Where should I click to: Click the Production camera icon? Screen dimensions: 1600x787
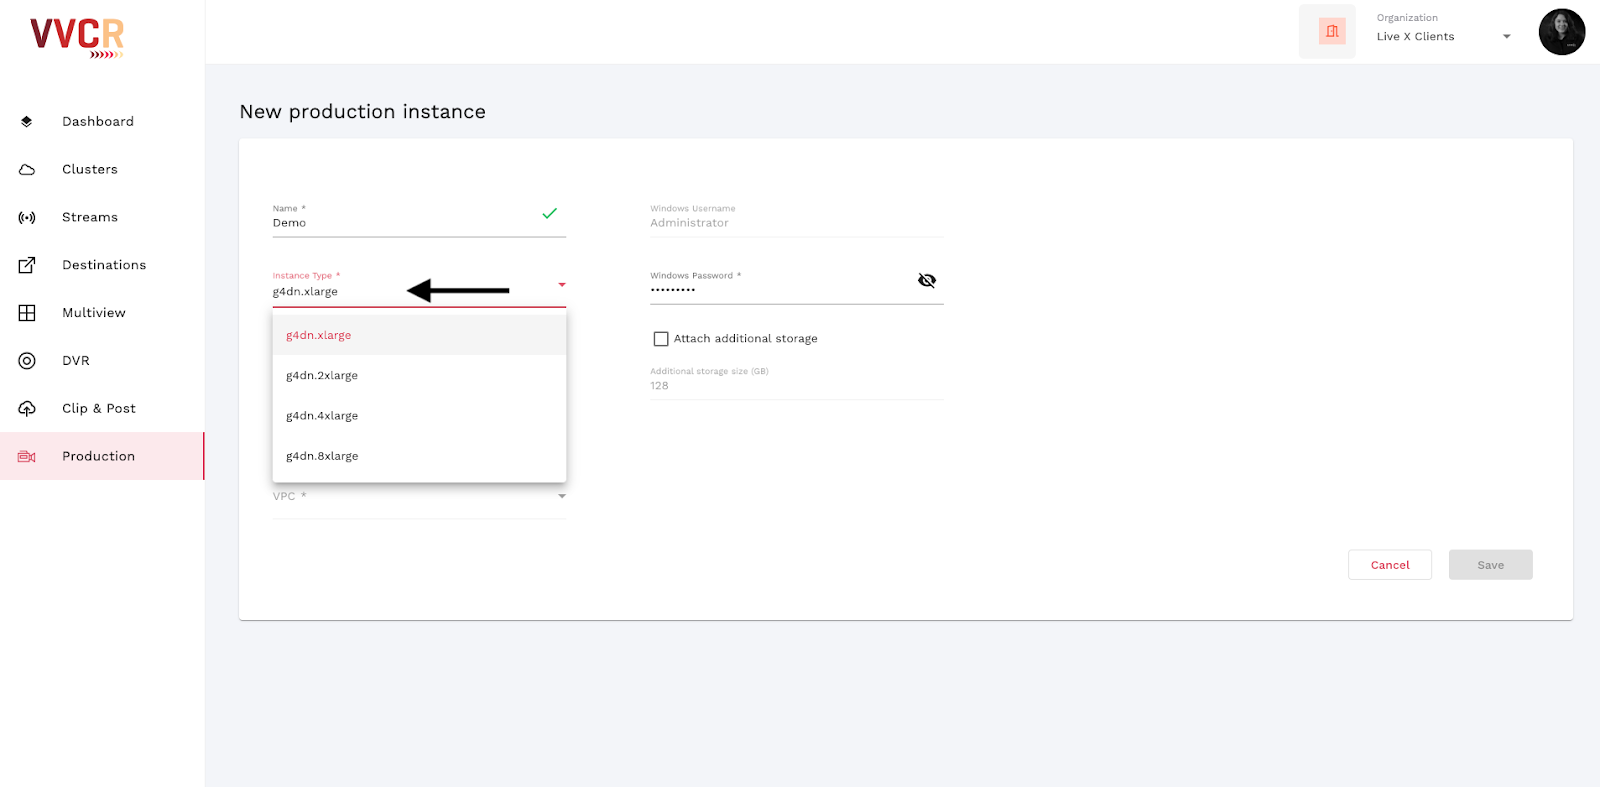click(27, 456)
